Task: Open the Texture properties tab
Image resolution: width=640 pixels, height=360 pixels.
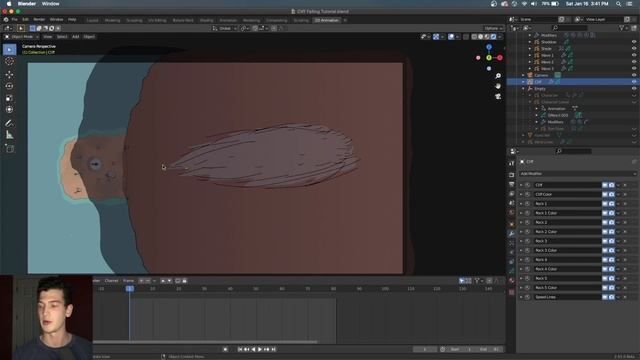Action: point(511,292)
